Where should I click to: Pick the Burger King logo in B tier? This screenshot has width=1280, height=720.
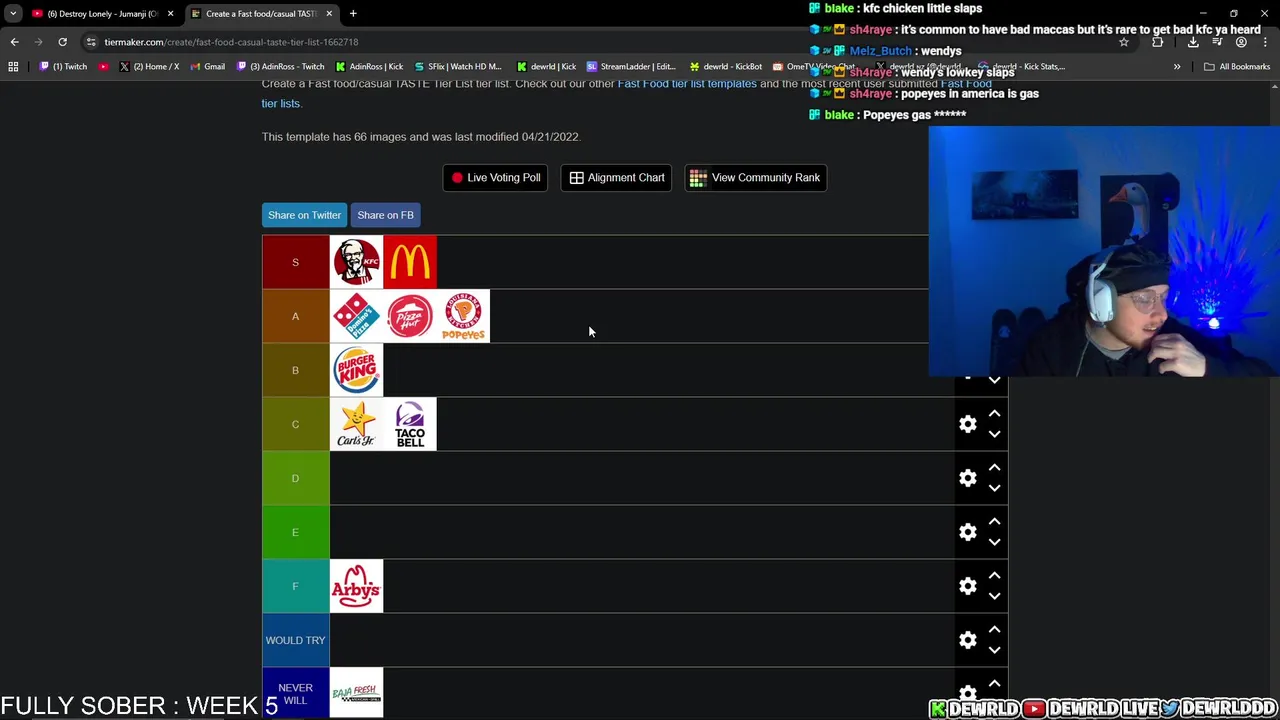356,370
